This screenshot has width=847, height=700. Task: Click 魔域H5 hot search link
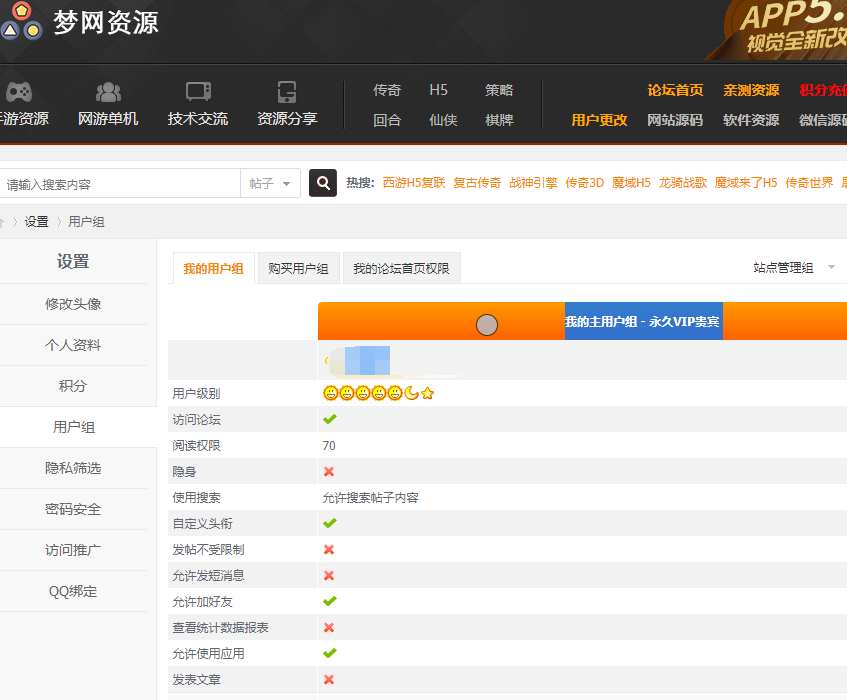631,183
